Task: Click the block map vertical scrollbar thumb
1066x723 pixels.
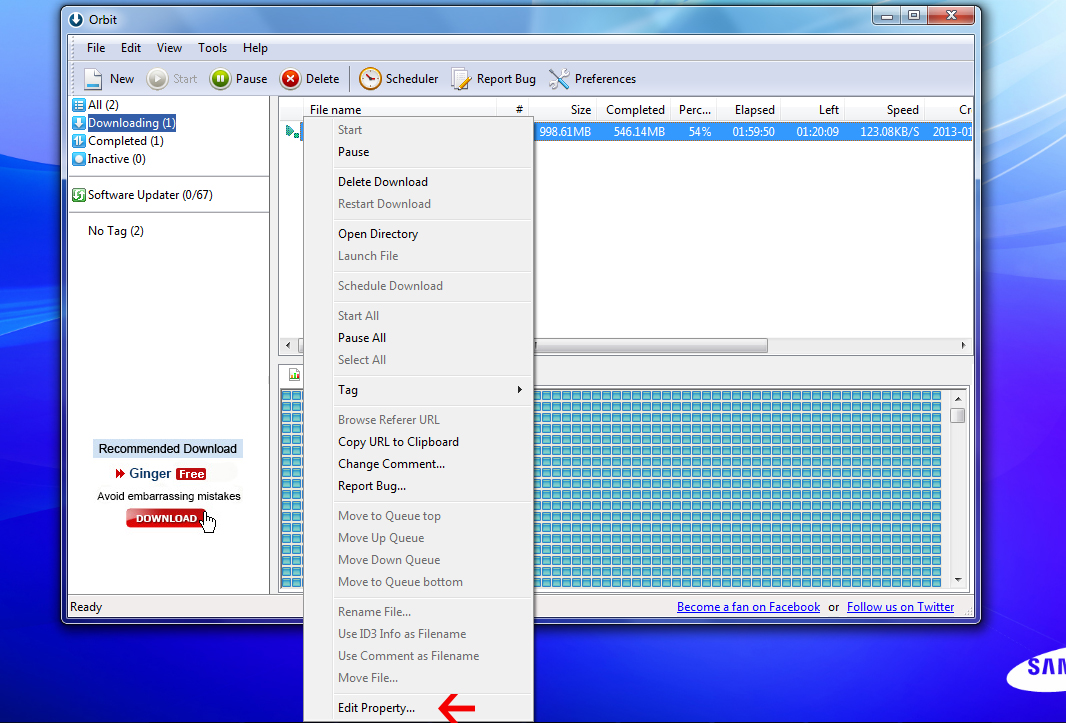Action: coord(958,415)
